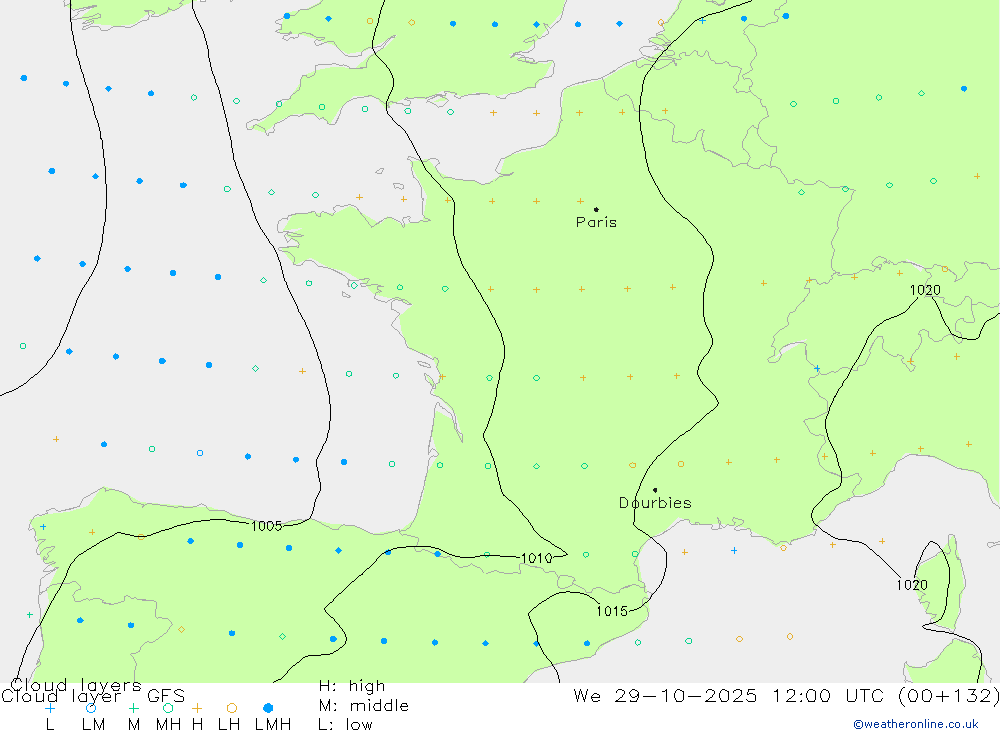Click the weatheronline.co.uk copyright link

click(916, 724)
